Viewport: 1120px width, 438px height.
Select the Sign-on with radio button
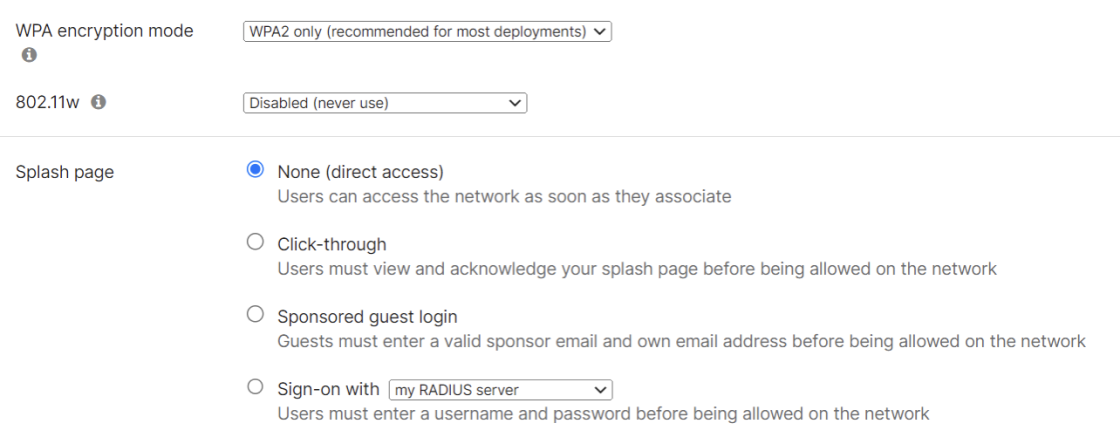(x=255, y=387)
